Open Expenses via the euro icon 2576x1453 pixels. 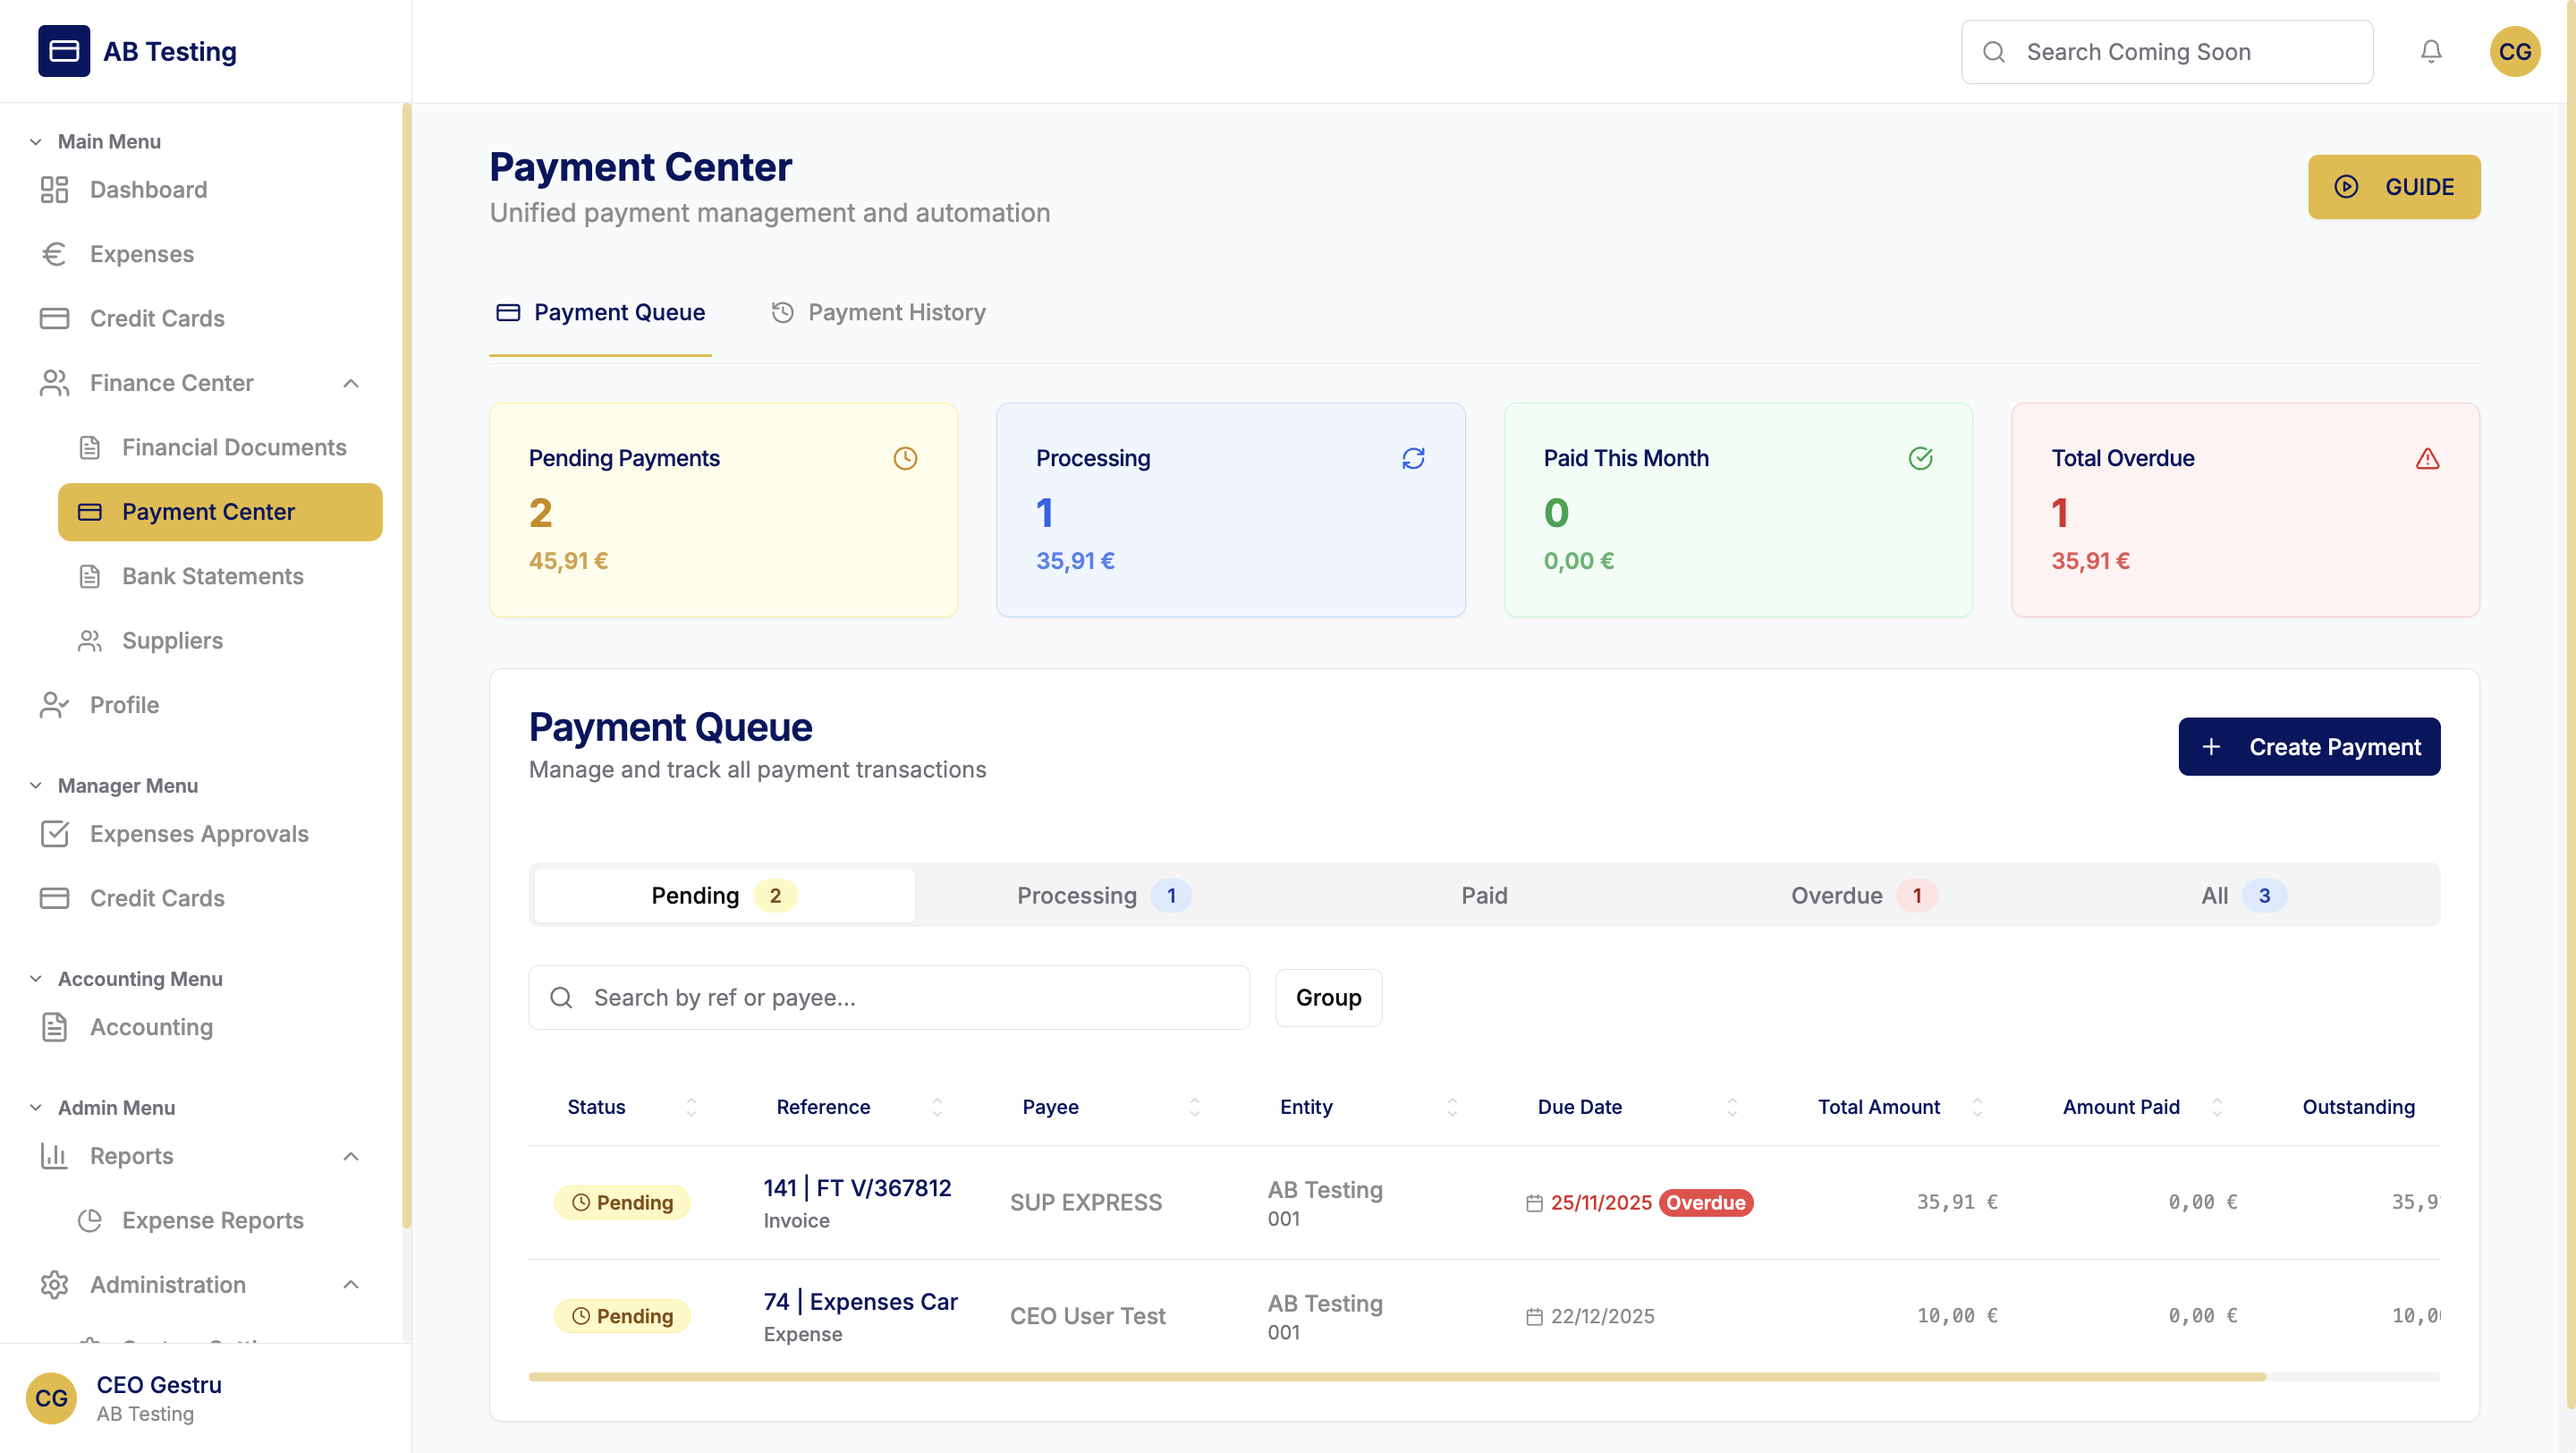point(54,253)
